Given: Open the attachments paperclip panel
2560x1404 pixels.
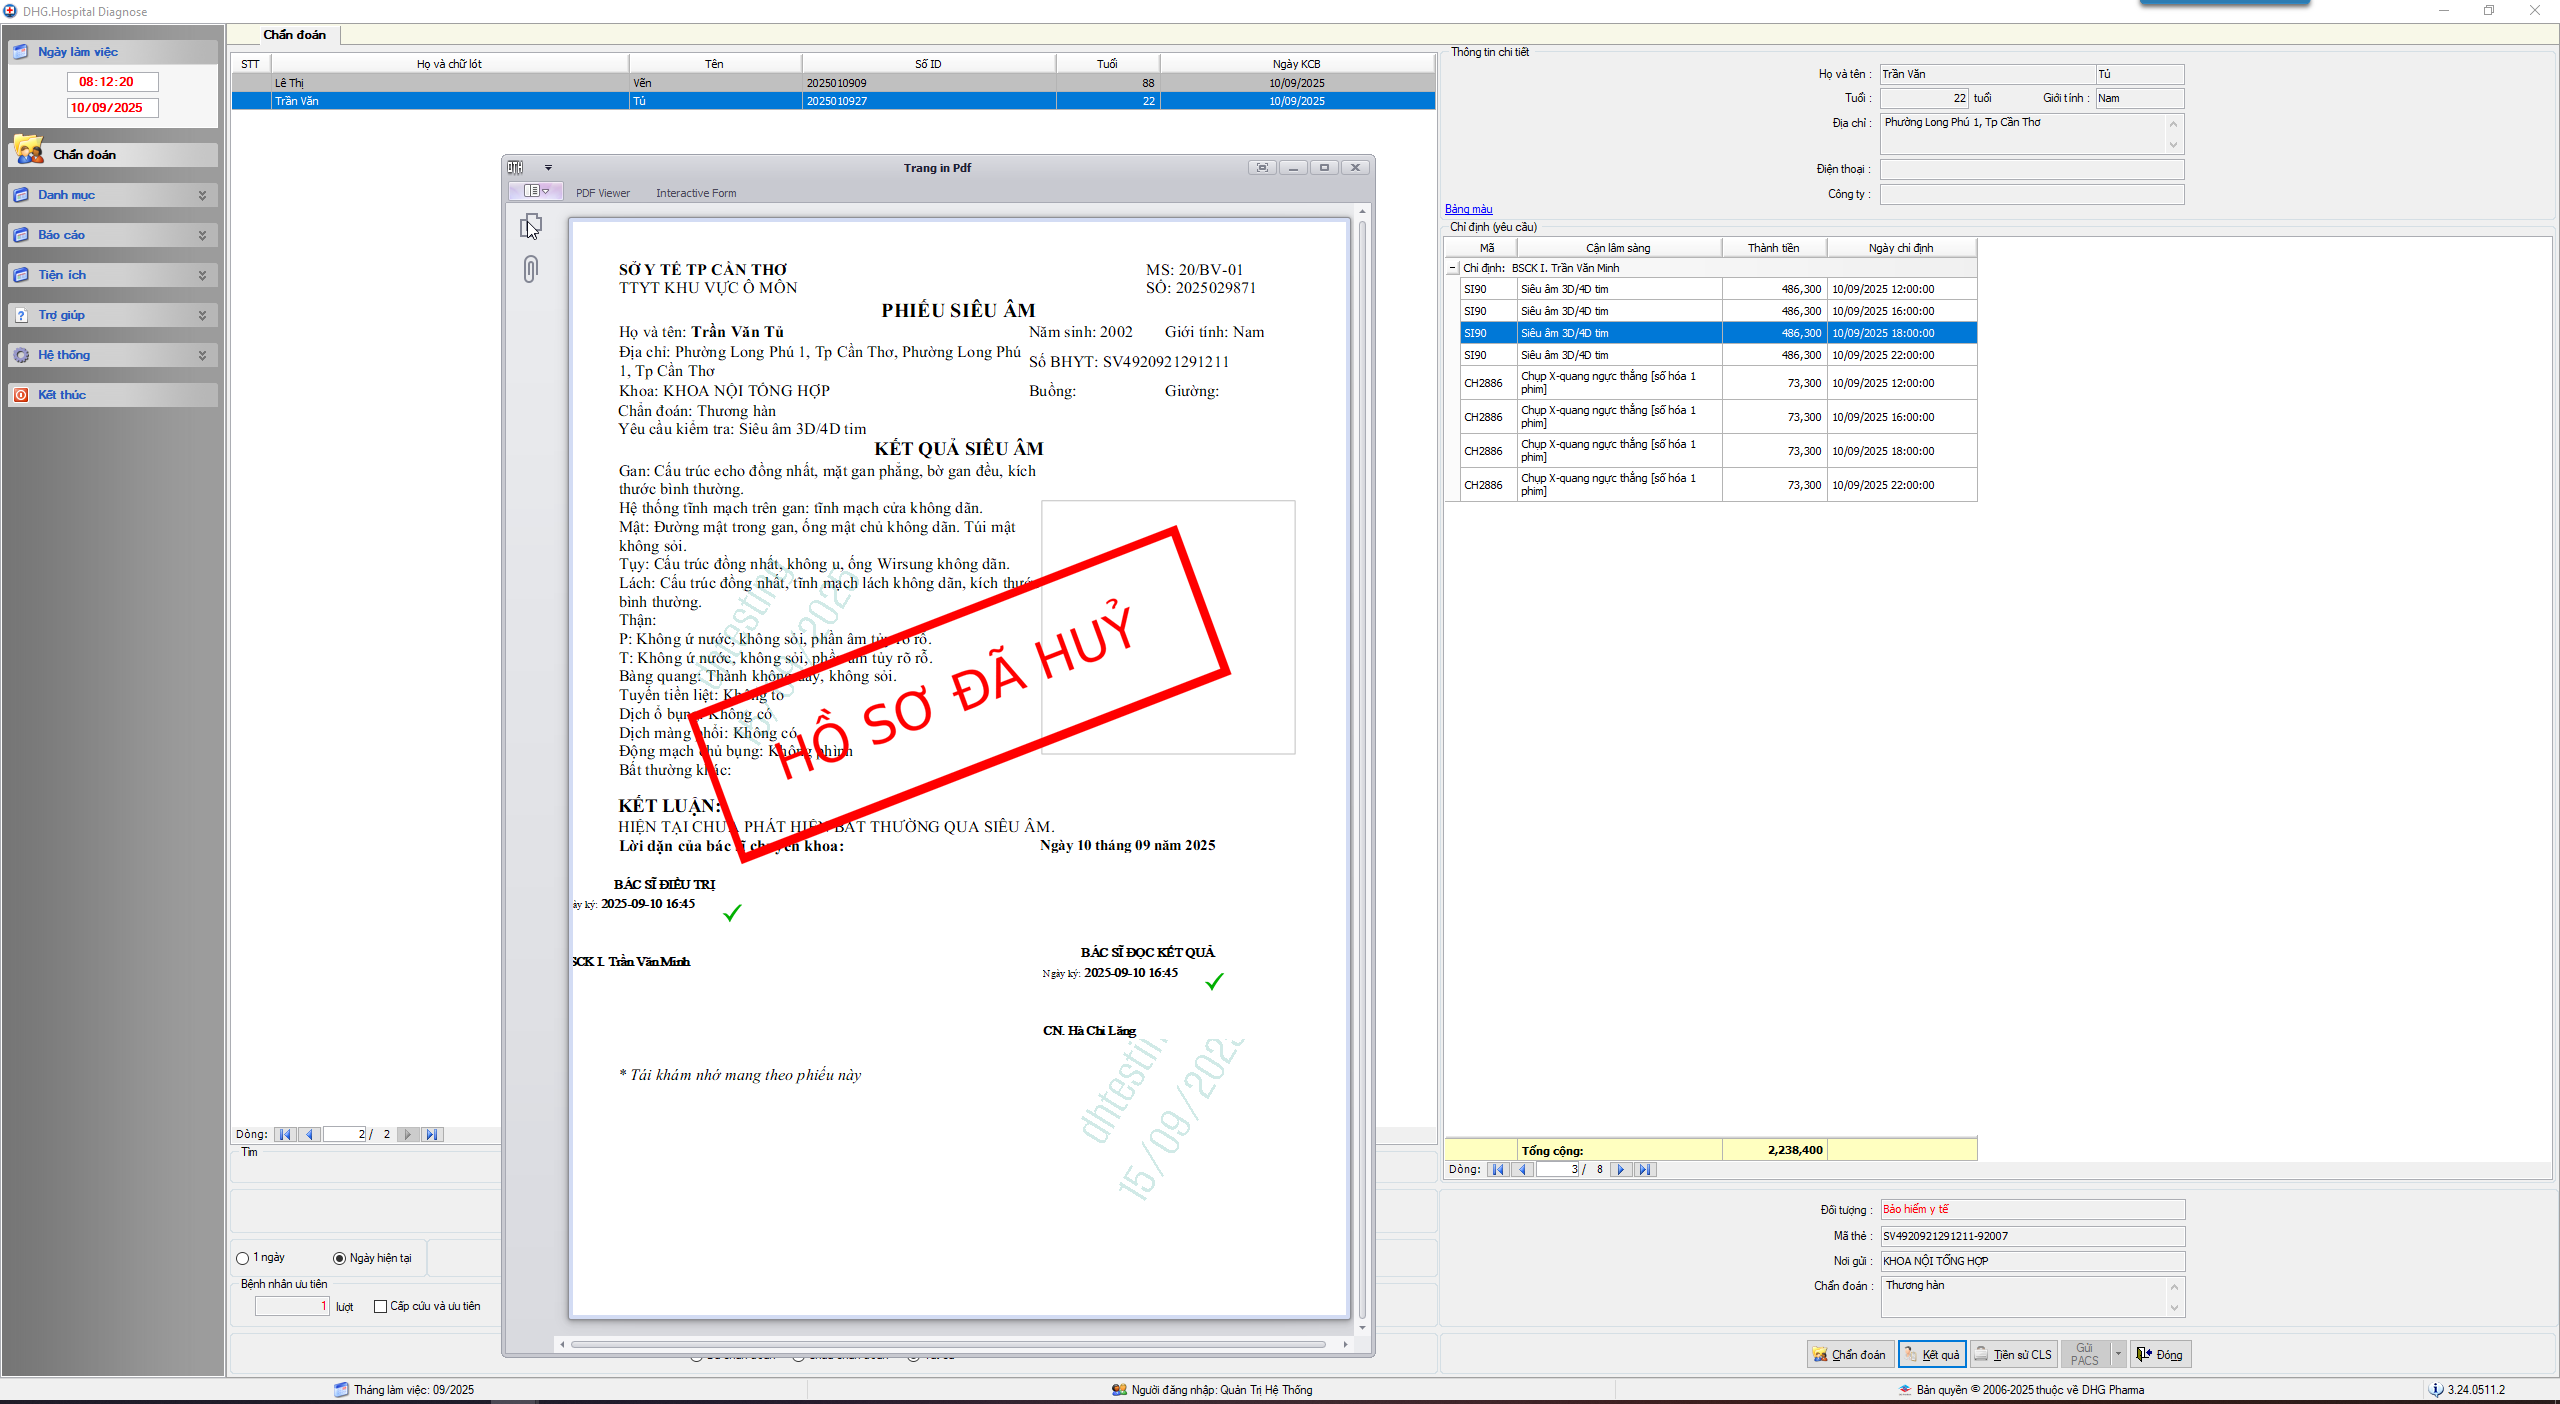Looking at the screenshot, I should (530, 269).
